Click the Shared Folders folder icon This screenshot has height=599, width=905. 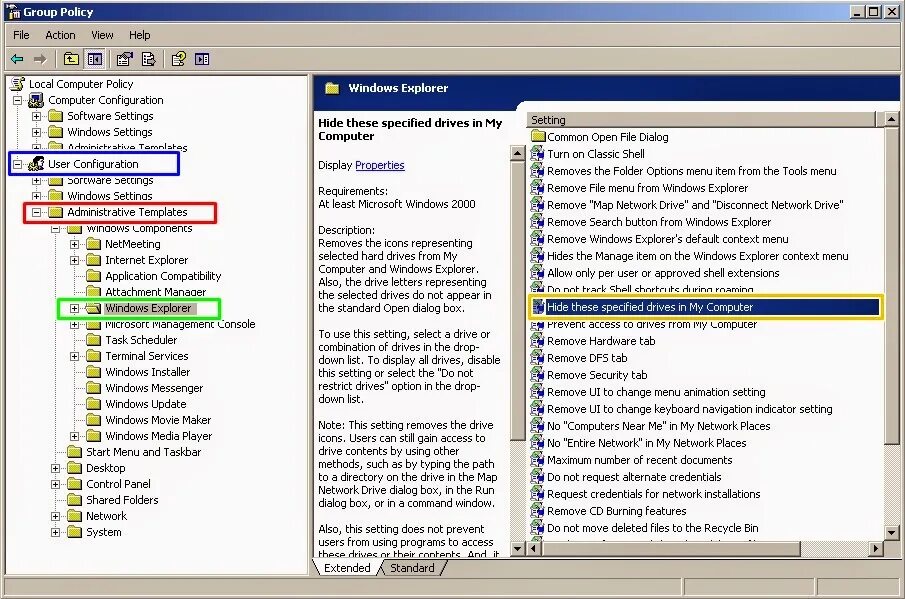tap(74, 500)
